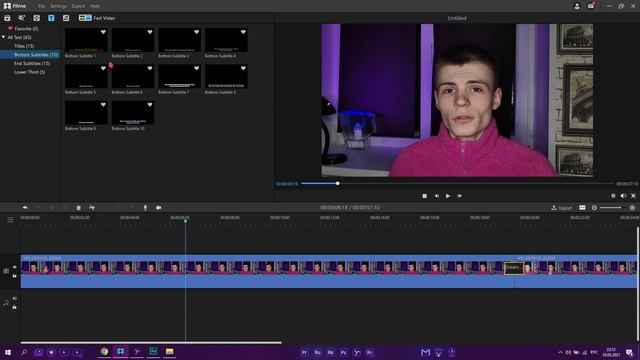Lock the audio track

15,307
